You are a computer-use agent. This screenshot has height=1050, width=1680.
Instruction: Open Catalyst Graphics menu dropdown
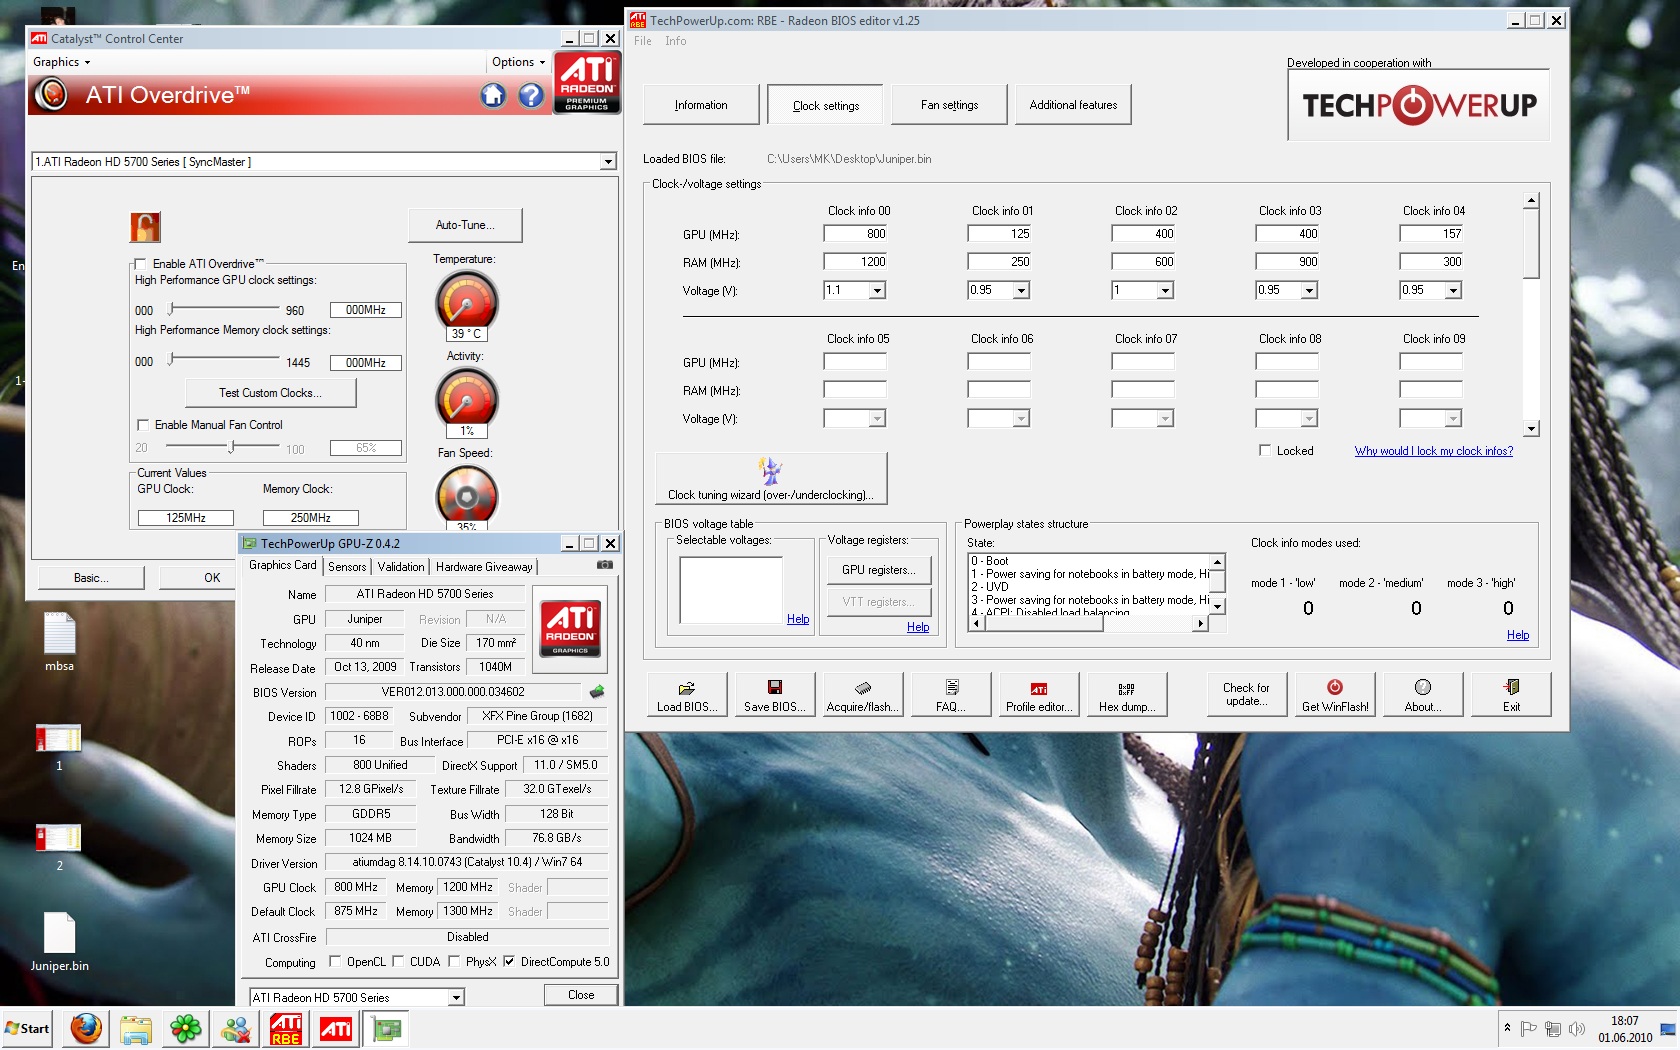pos(61,62)
